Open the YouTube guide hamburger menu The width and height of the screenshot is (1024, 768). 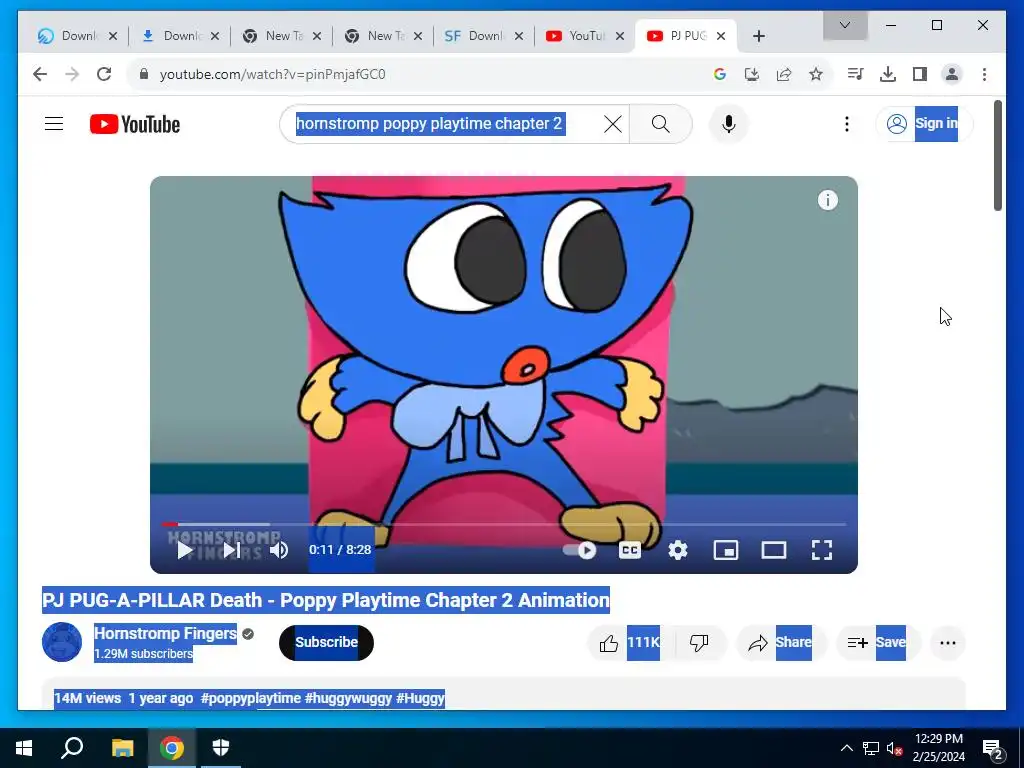click(54, 123)
